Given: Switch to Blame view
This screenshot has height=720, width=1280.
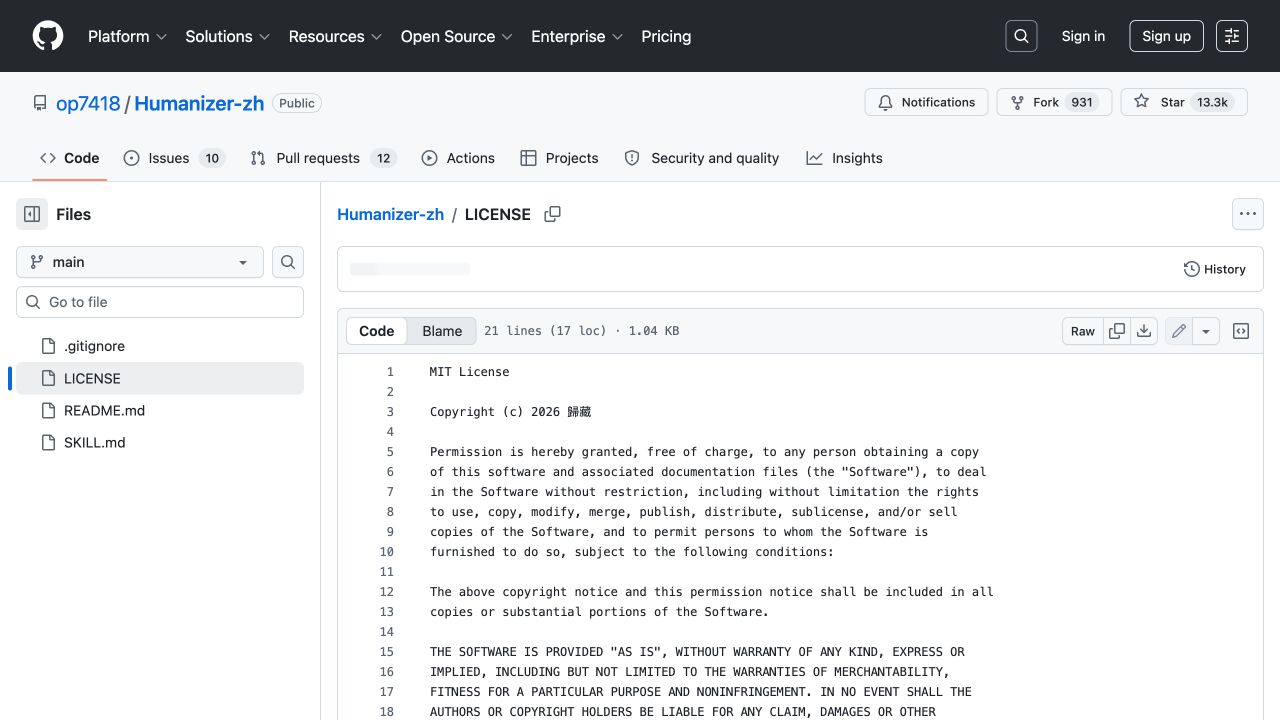Looking at the screenshot, I should point(442,331).
